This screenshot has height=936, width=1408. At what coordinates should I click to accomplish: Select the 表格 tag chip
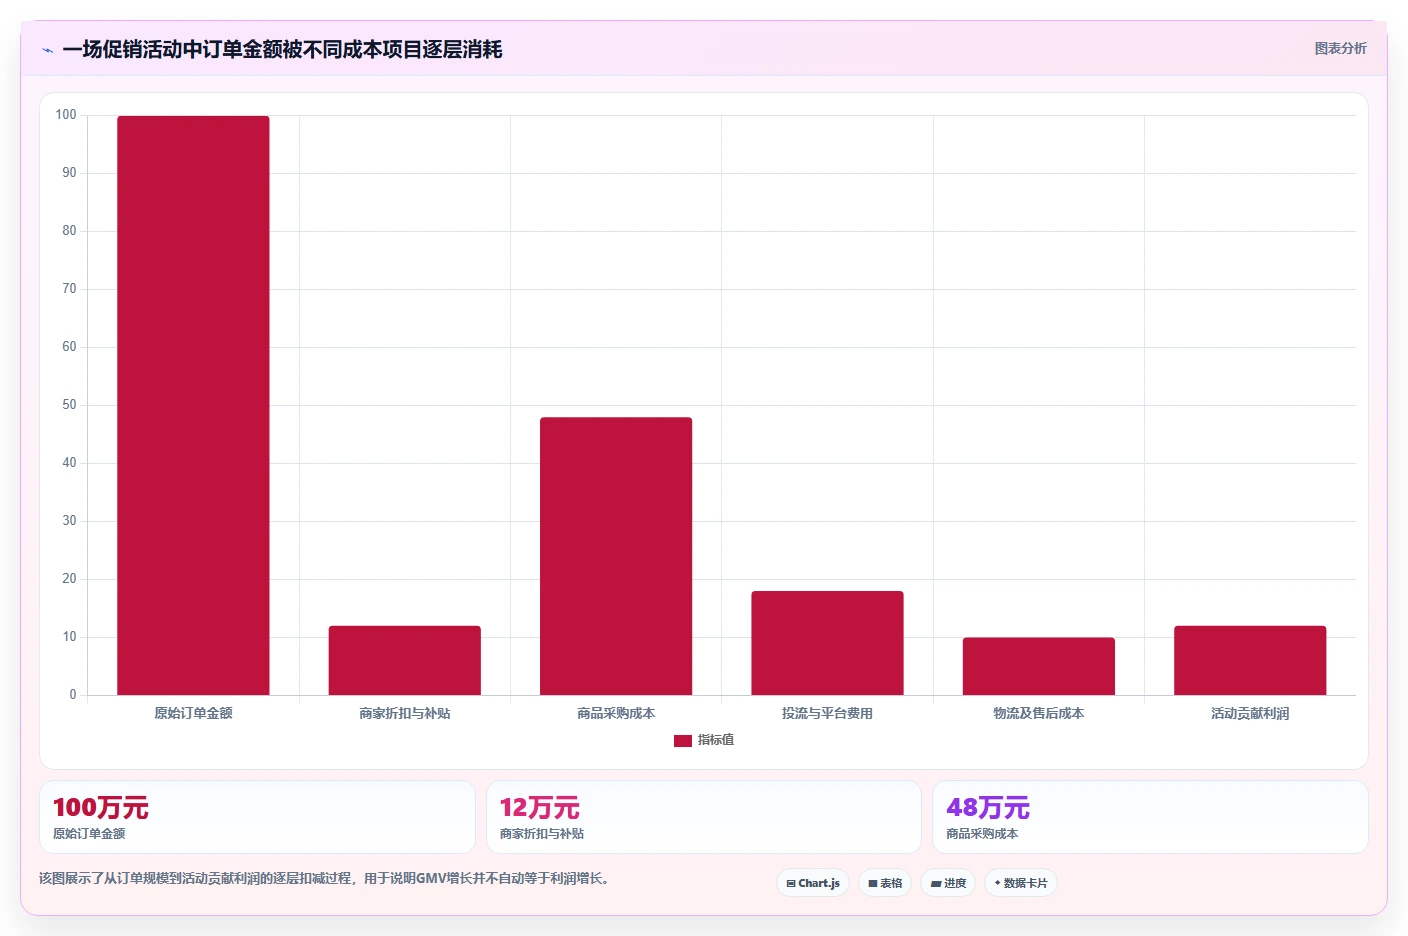coord(885,883)
